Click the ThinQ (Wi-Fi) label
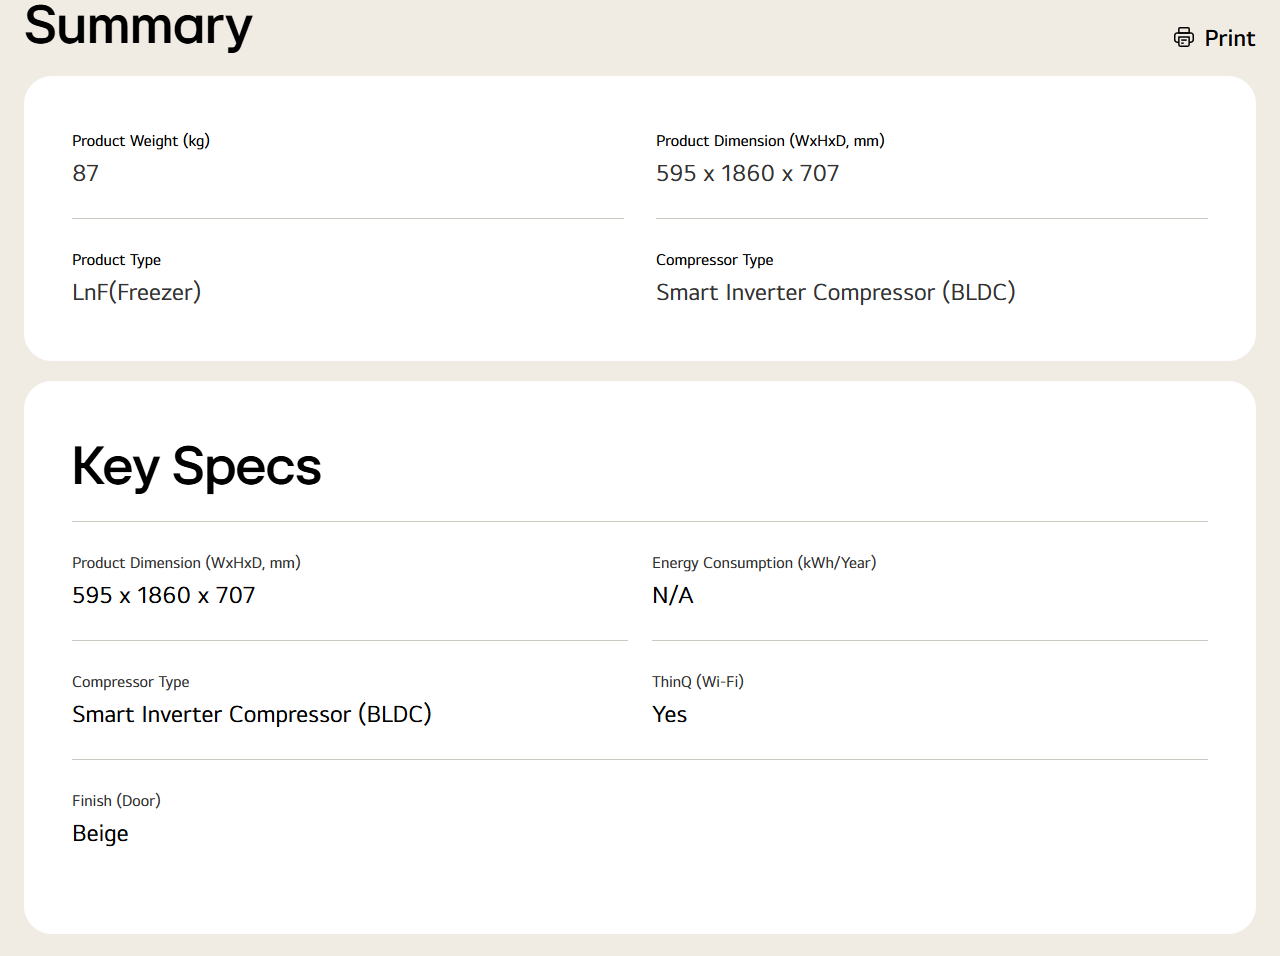1280x956 pixels. (698, 682)
